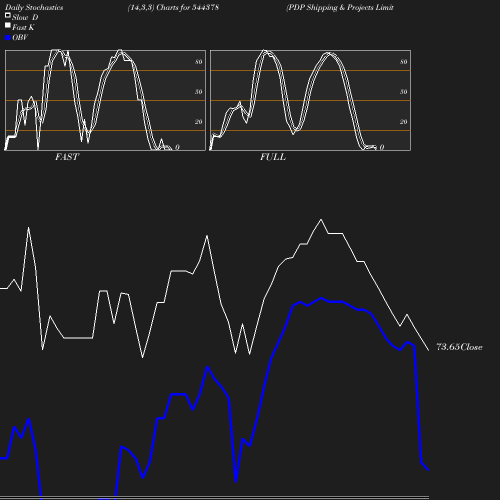Click the 50 level label in FAST chart
This screenshot has height=500, width=500.
199,92
